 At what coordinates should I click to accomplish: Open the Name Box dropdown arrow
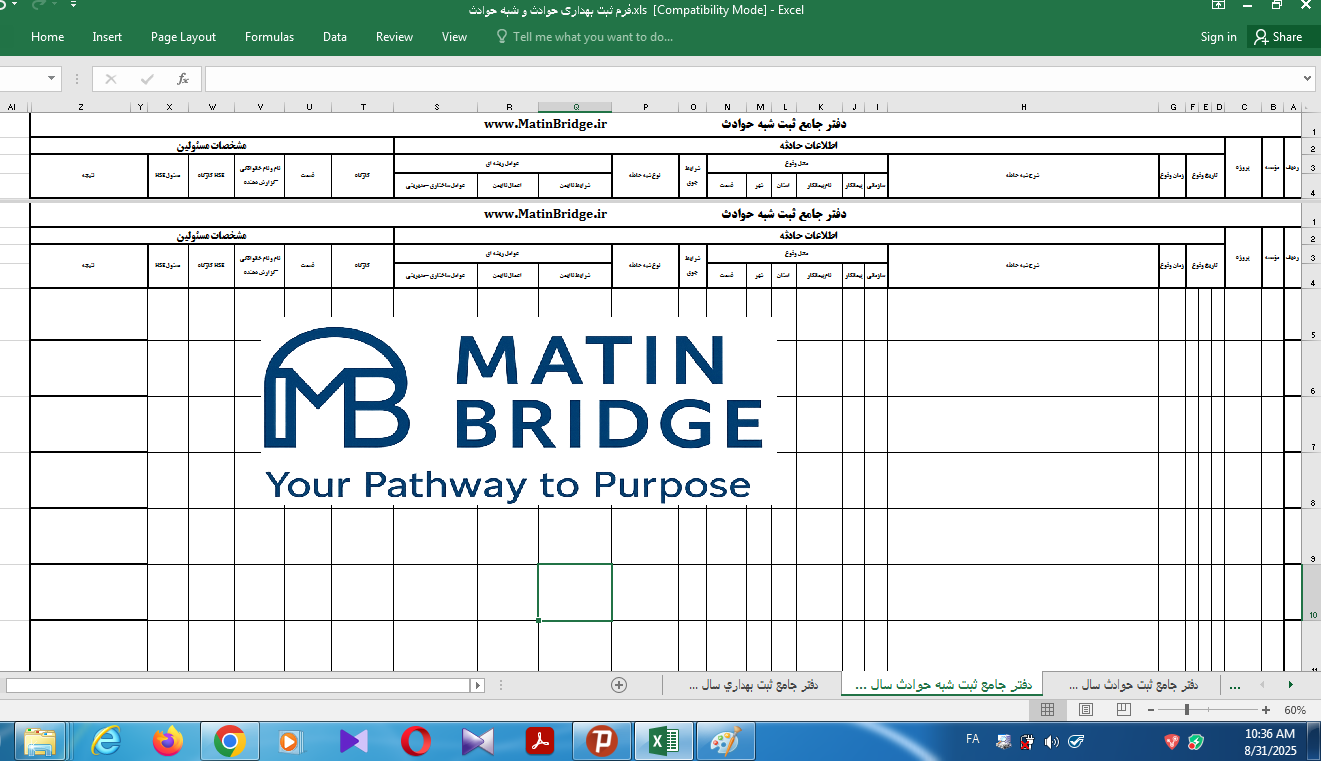pos(52,79)
